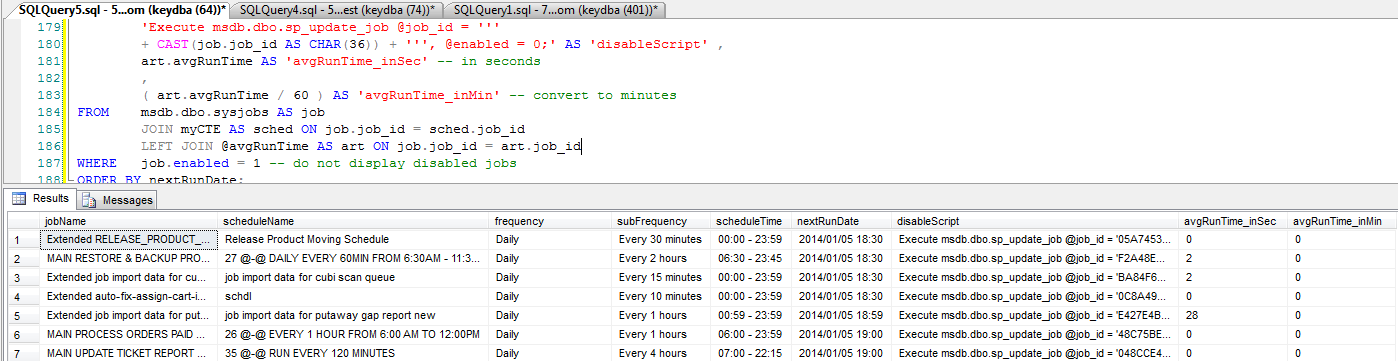The height and width of the screenshot is (361, 1398).
Task: Click the '06:30 - 23:45' schedule time cell
Action: 751,259
